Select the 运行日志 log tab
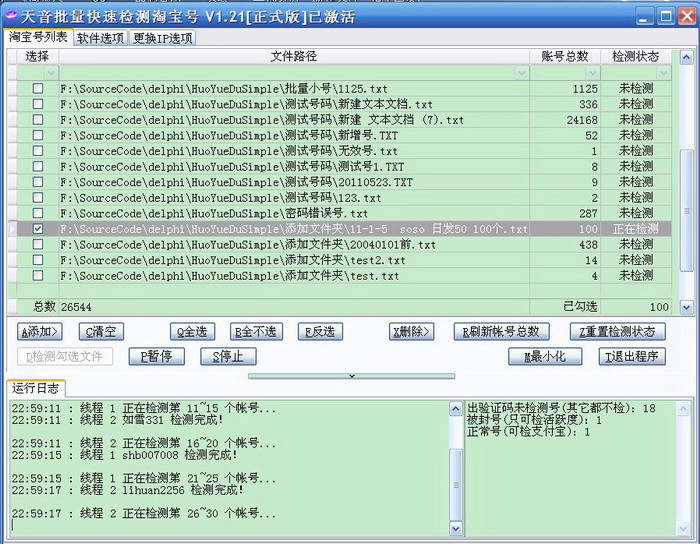 pyautogui.click(x=36, y=388)
